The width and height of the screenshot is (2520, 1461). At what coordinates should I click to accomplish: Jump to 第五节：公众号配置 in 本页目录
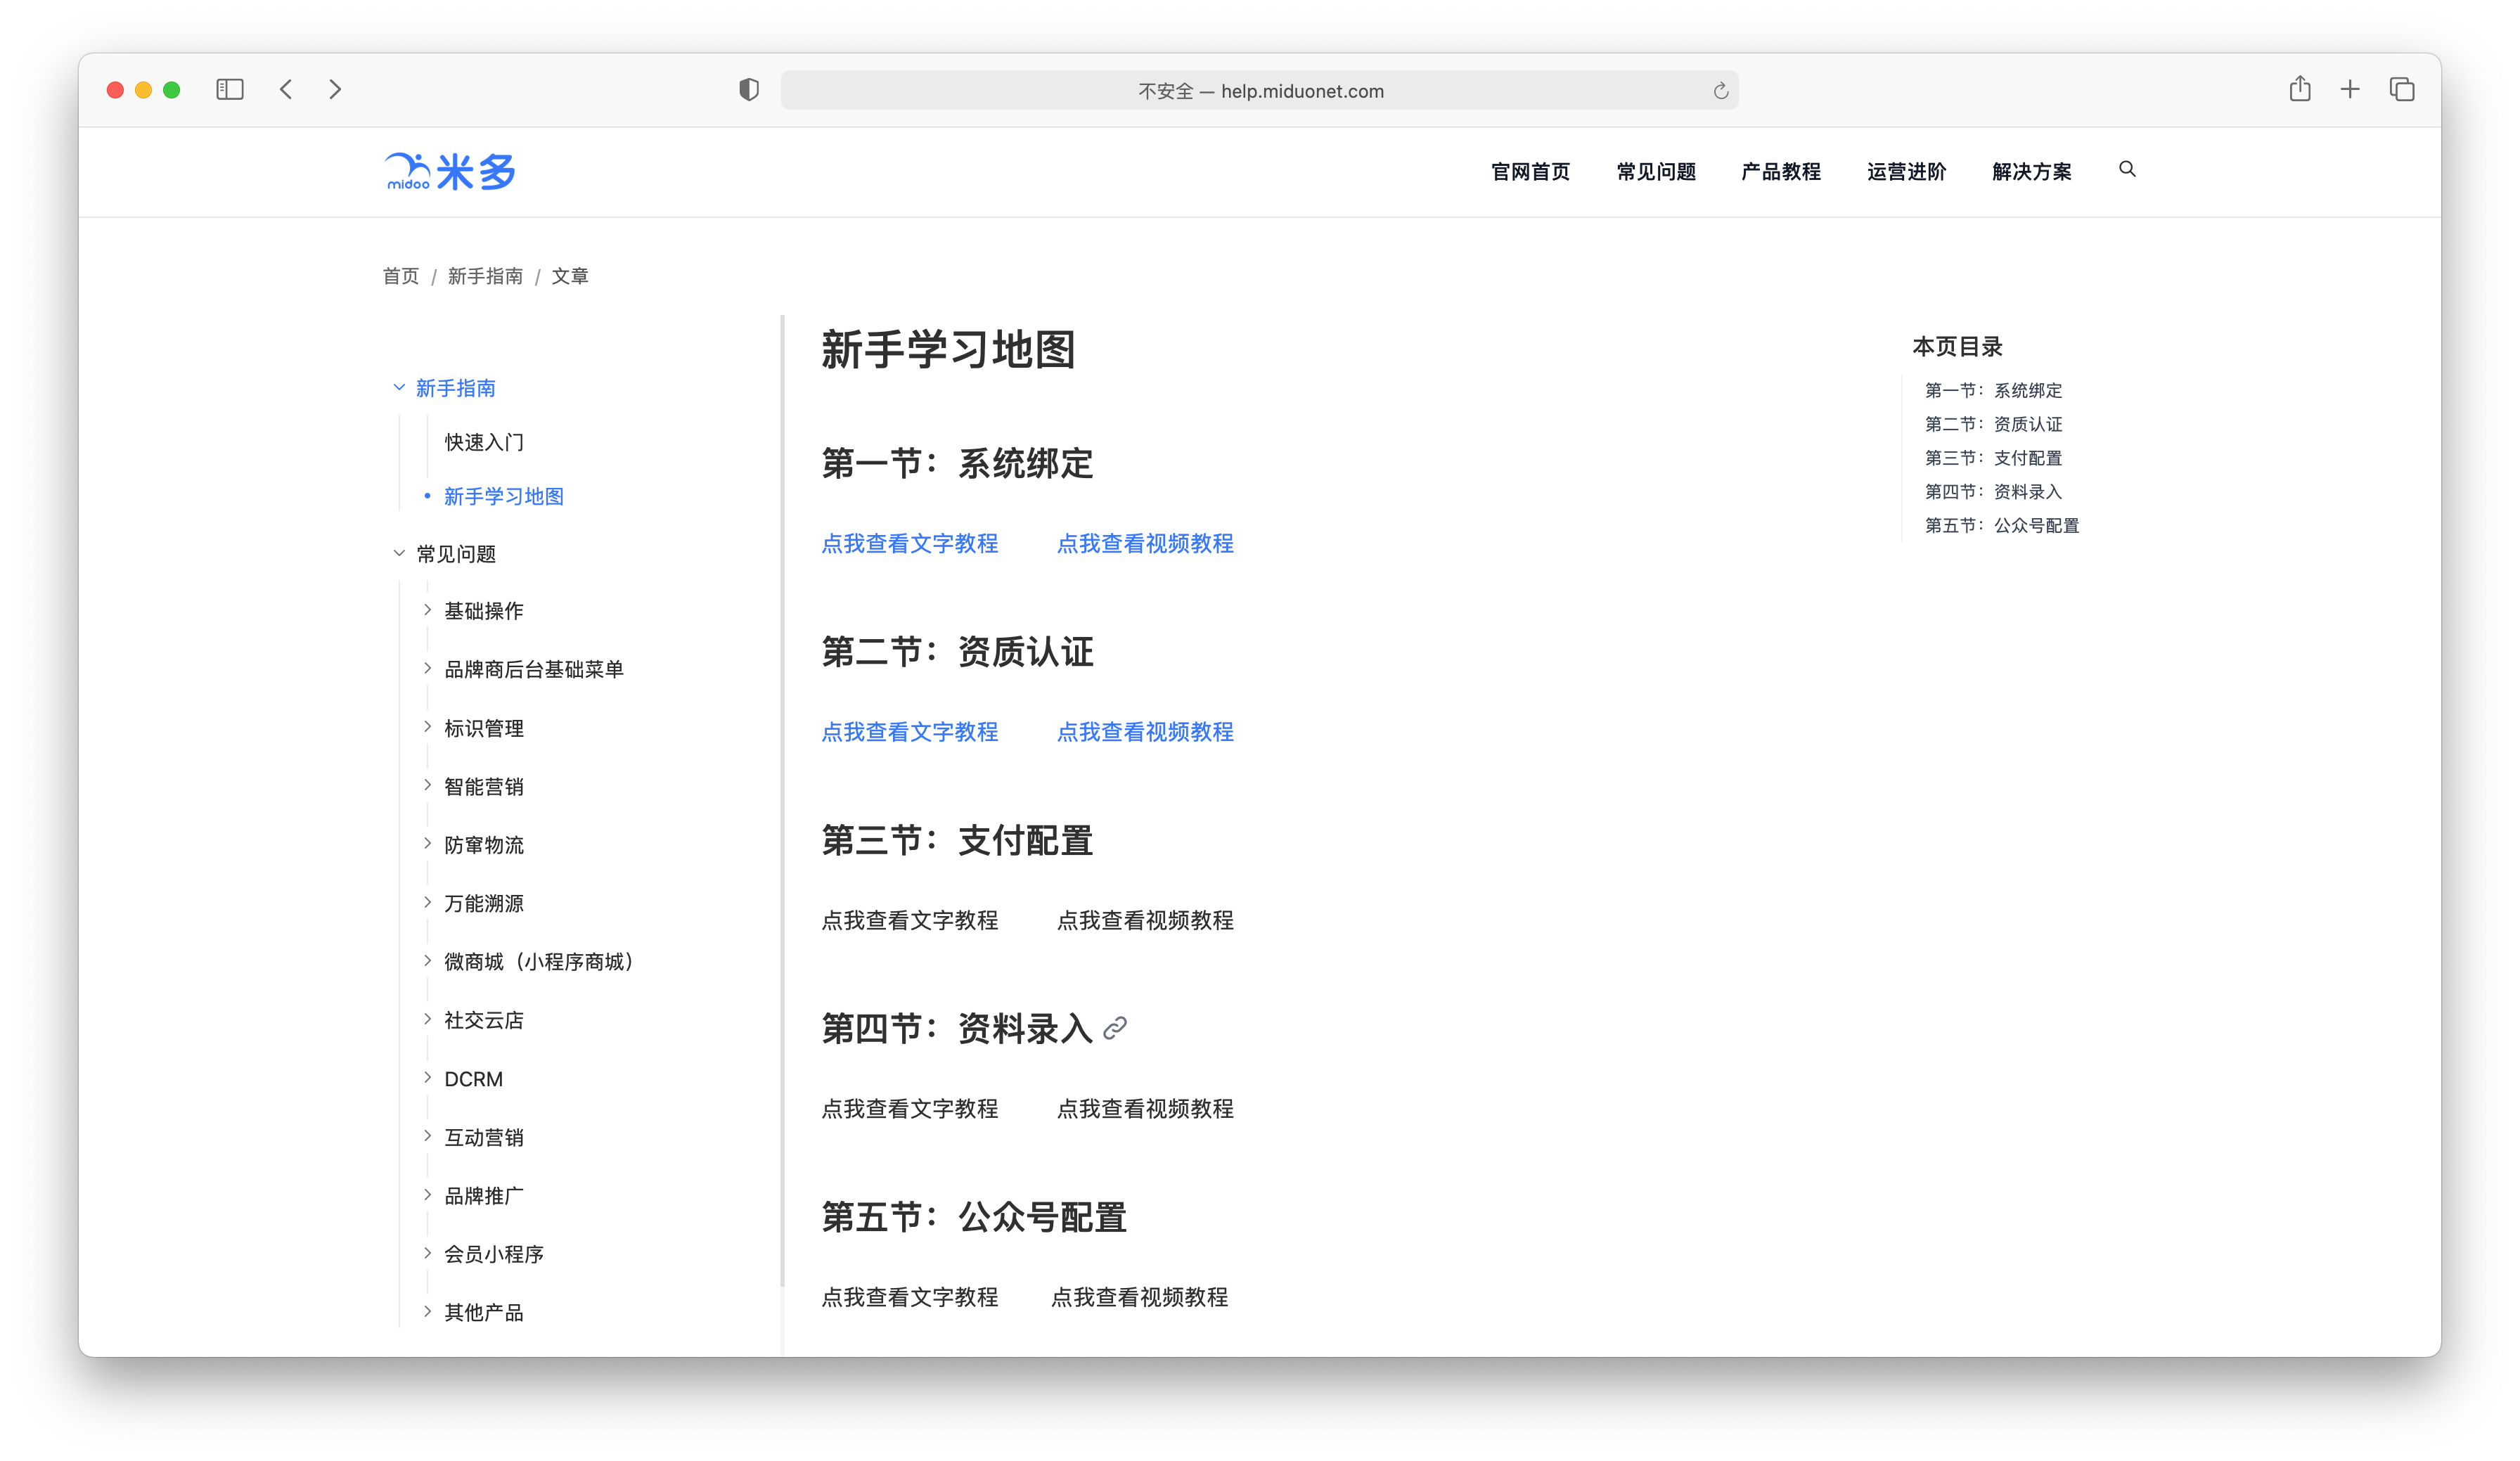tap(2002, 525)
